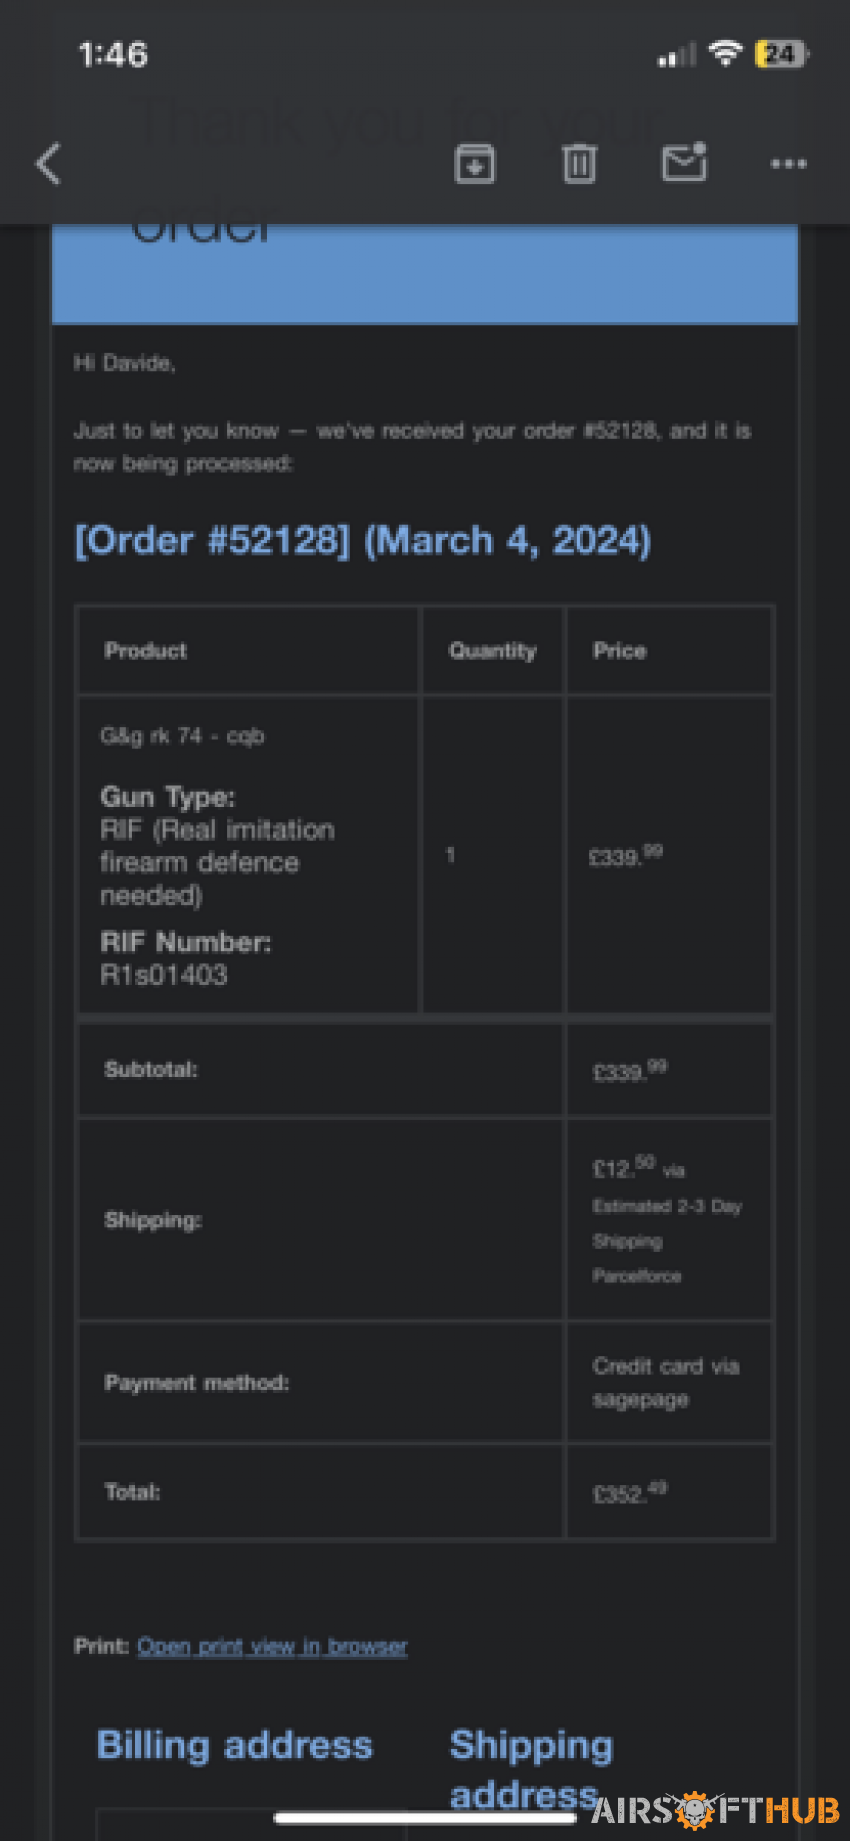Screen dimensions: 850x1841
Task: Tap the Parcelforce shipping cost cell
Action: 669,1220
